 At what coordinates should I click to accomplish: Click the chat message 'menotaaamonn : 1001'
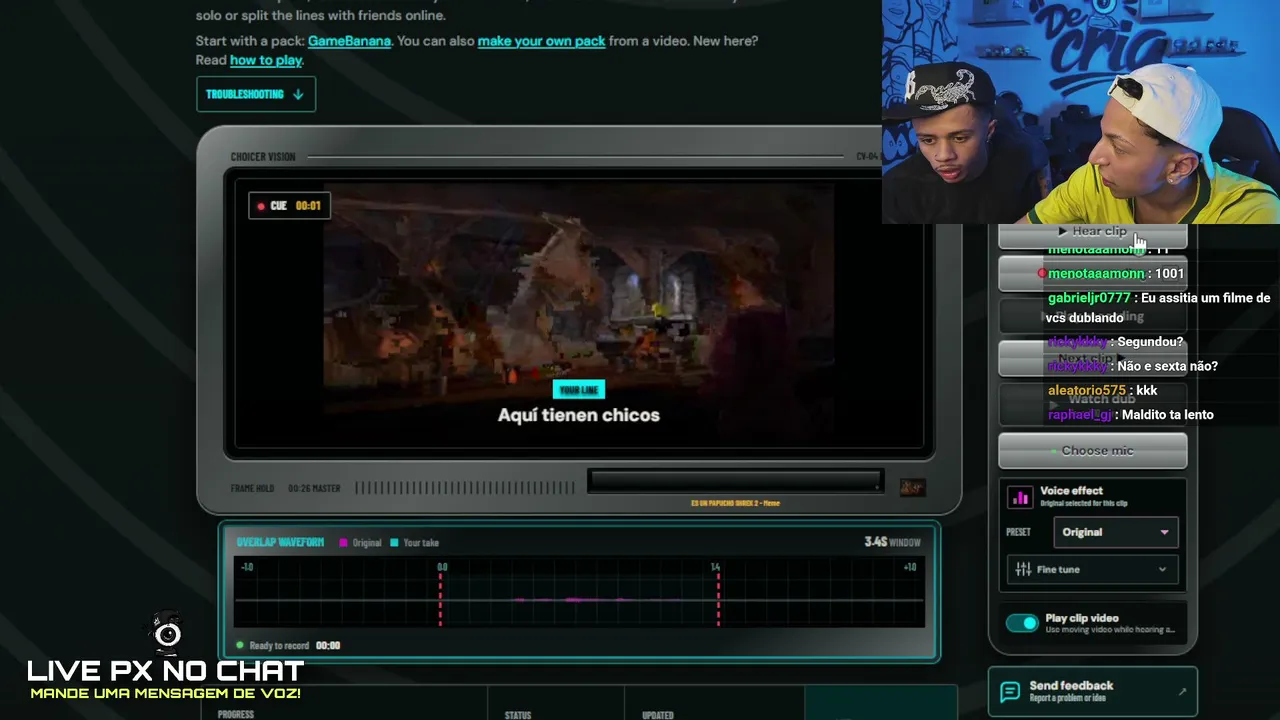[x=1116, y=273]
